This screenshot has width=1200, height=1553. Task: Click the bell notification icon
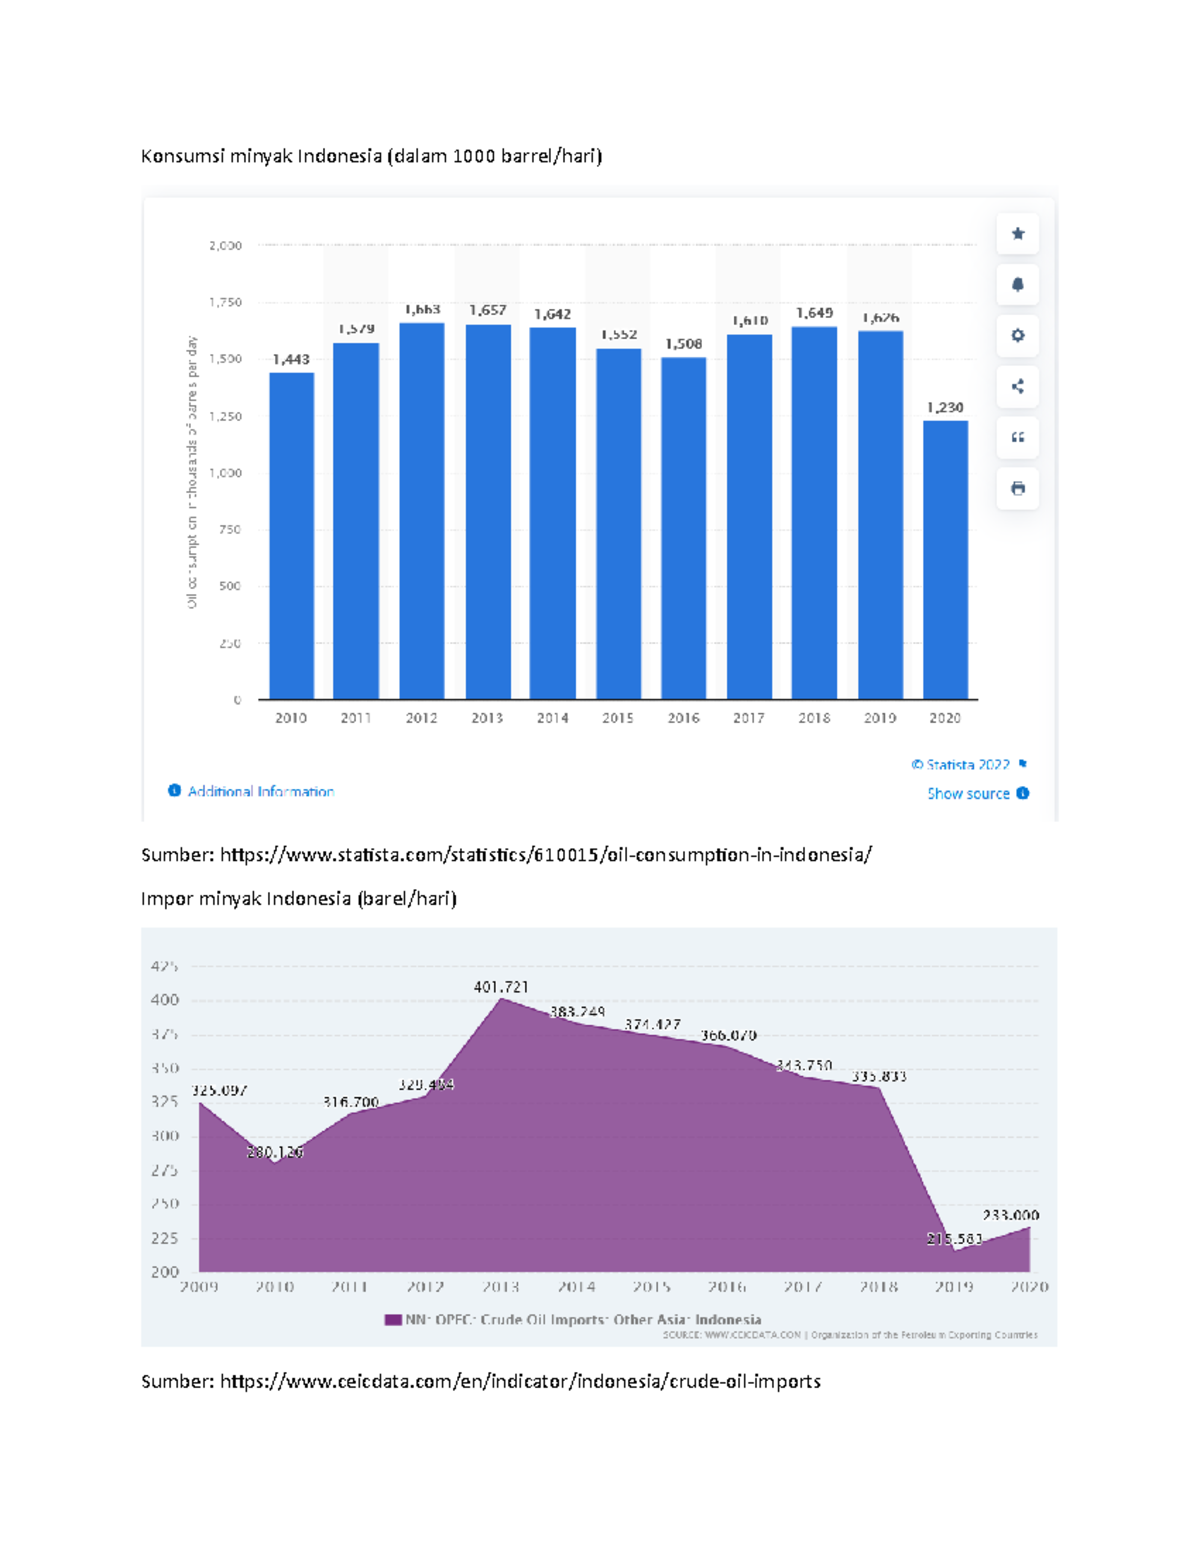click(x=1017, y=285)
